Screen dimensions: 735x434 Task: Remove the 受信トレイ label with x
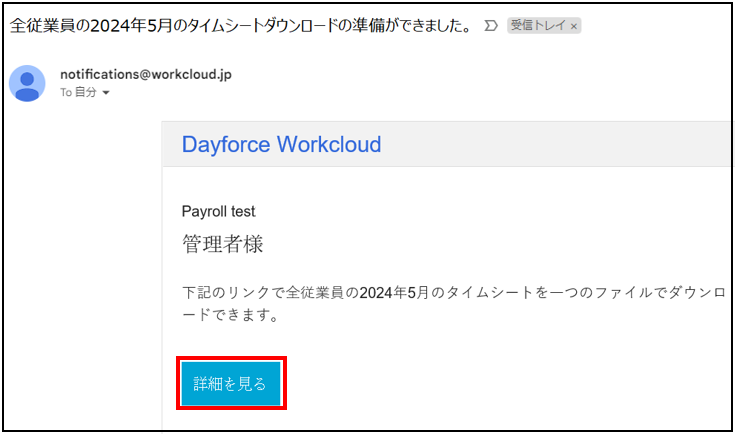click(573, 26)
